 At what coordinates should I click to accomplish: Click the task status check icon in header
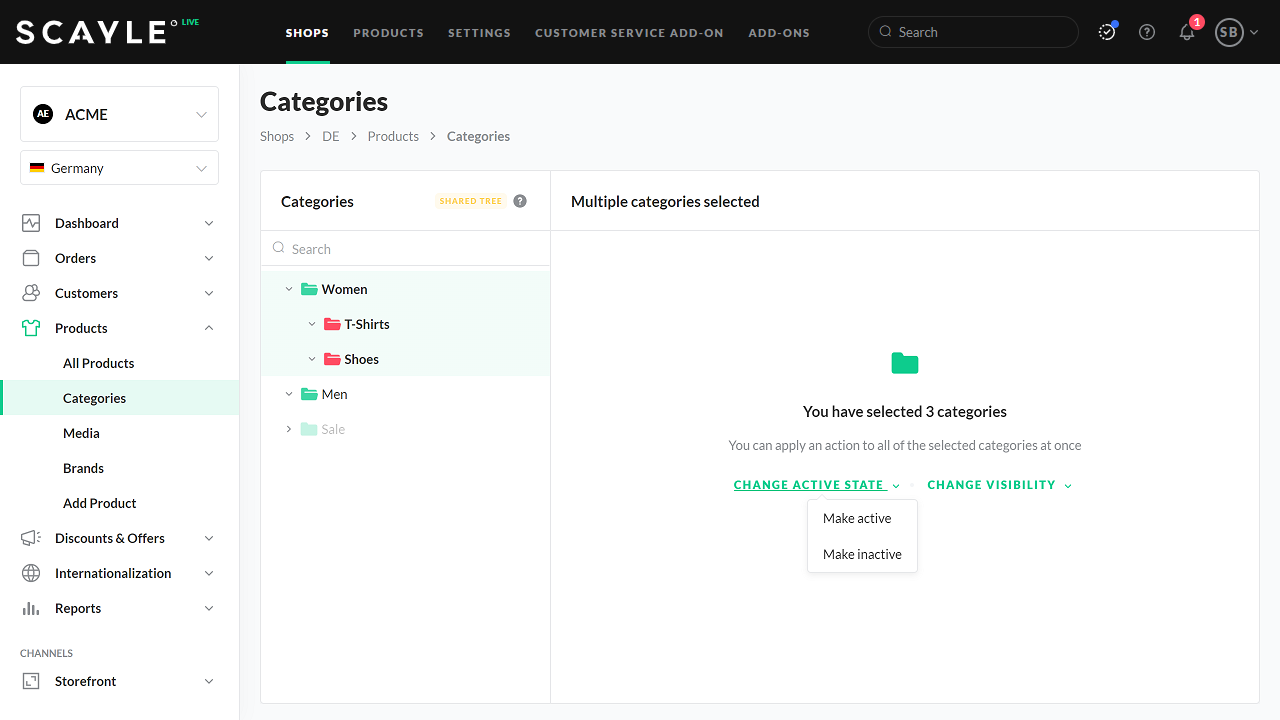[1107, 32]
